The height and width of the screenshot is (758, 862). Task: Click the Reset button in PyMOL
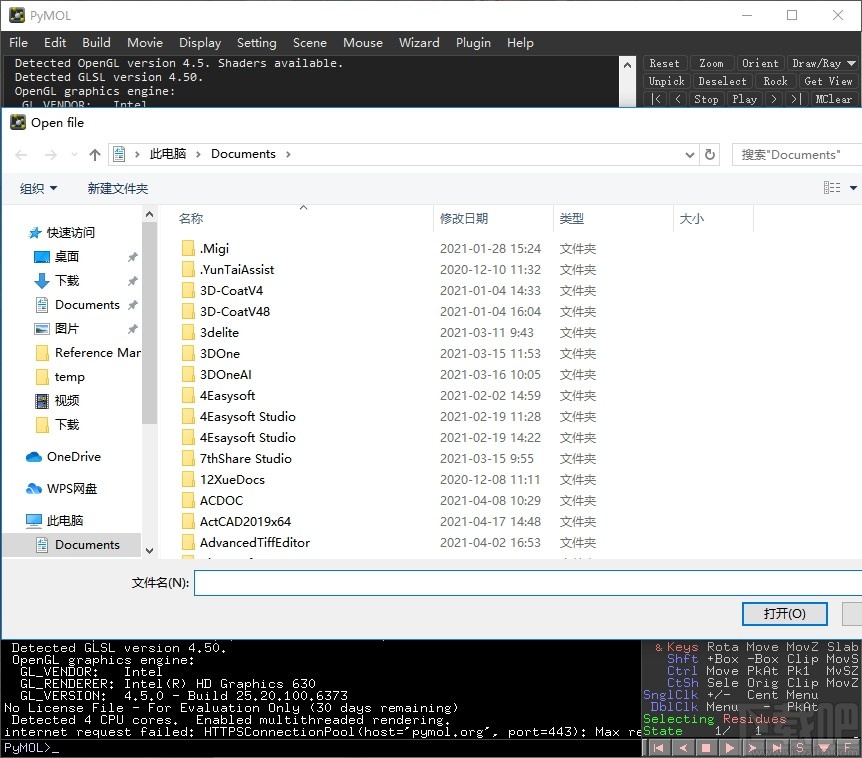pos(664,63)
